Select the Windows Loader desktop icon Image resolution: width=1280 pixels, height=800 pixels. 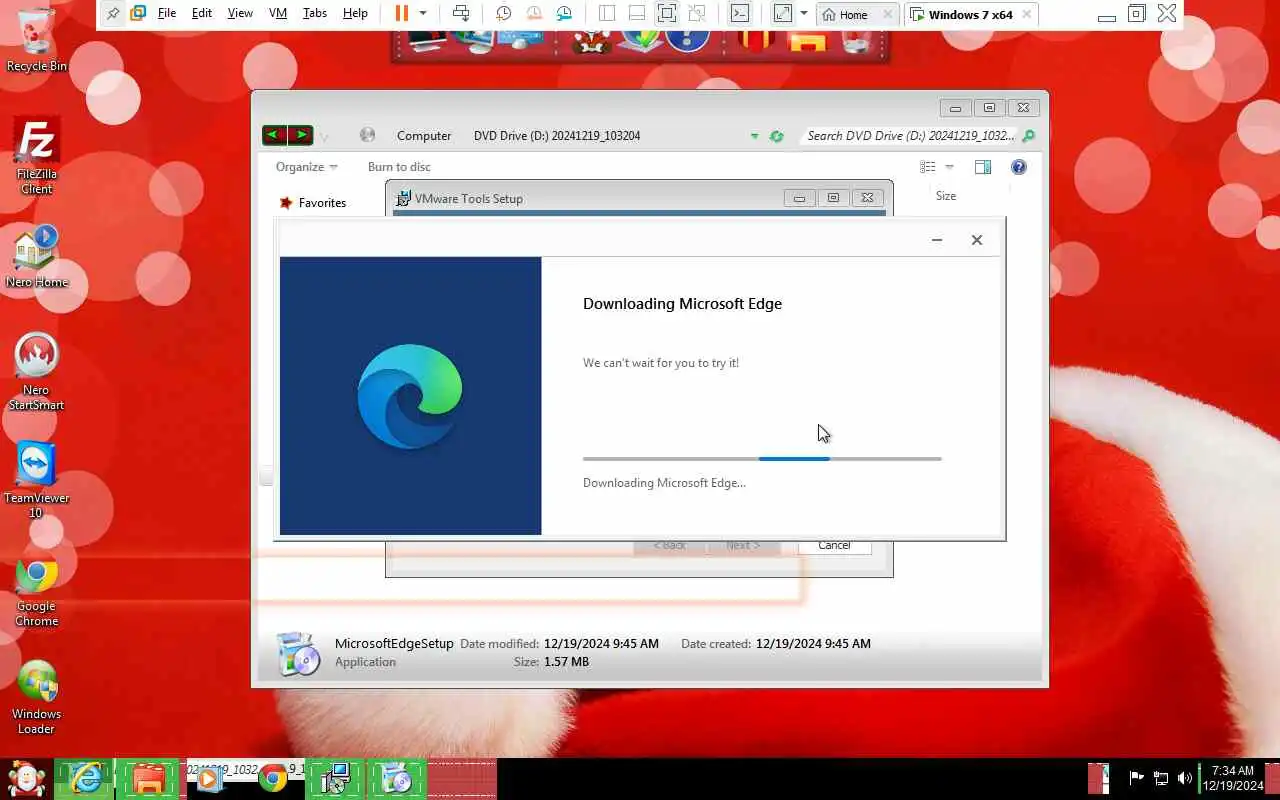(x=36, y=697)
